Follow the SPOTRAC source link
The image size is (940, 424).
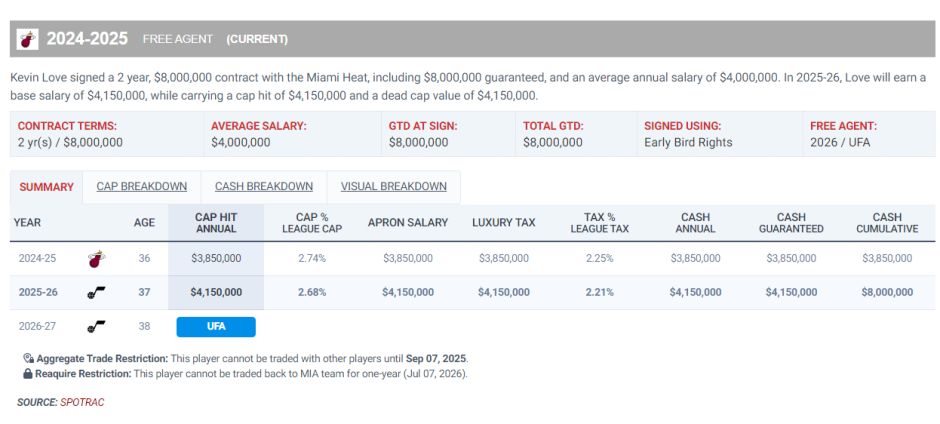(x=82, y=402)
